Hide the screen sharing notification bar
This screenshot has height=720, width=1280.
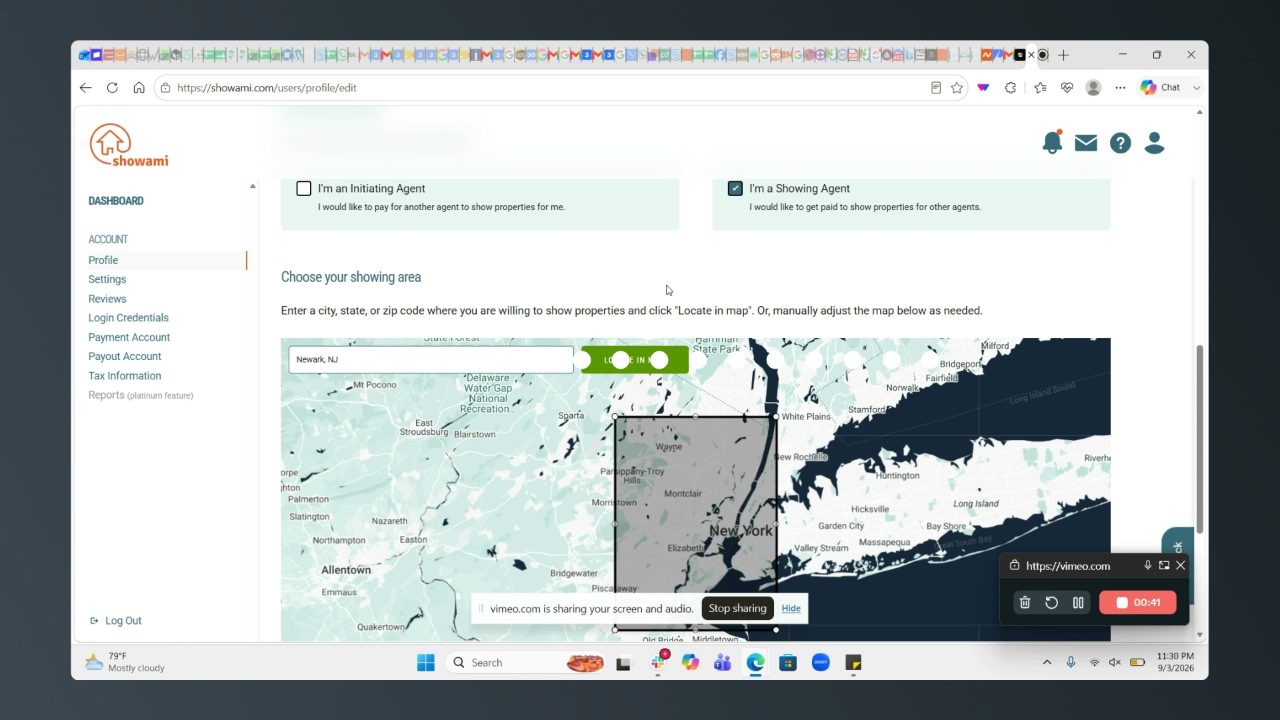[791, 608]
